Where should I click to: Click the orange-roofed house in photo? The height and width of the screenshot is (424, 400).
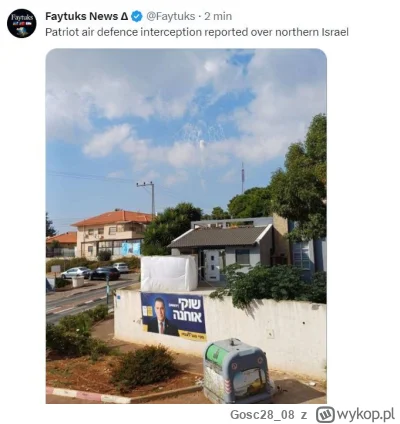[112, 235]
